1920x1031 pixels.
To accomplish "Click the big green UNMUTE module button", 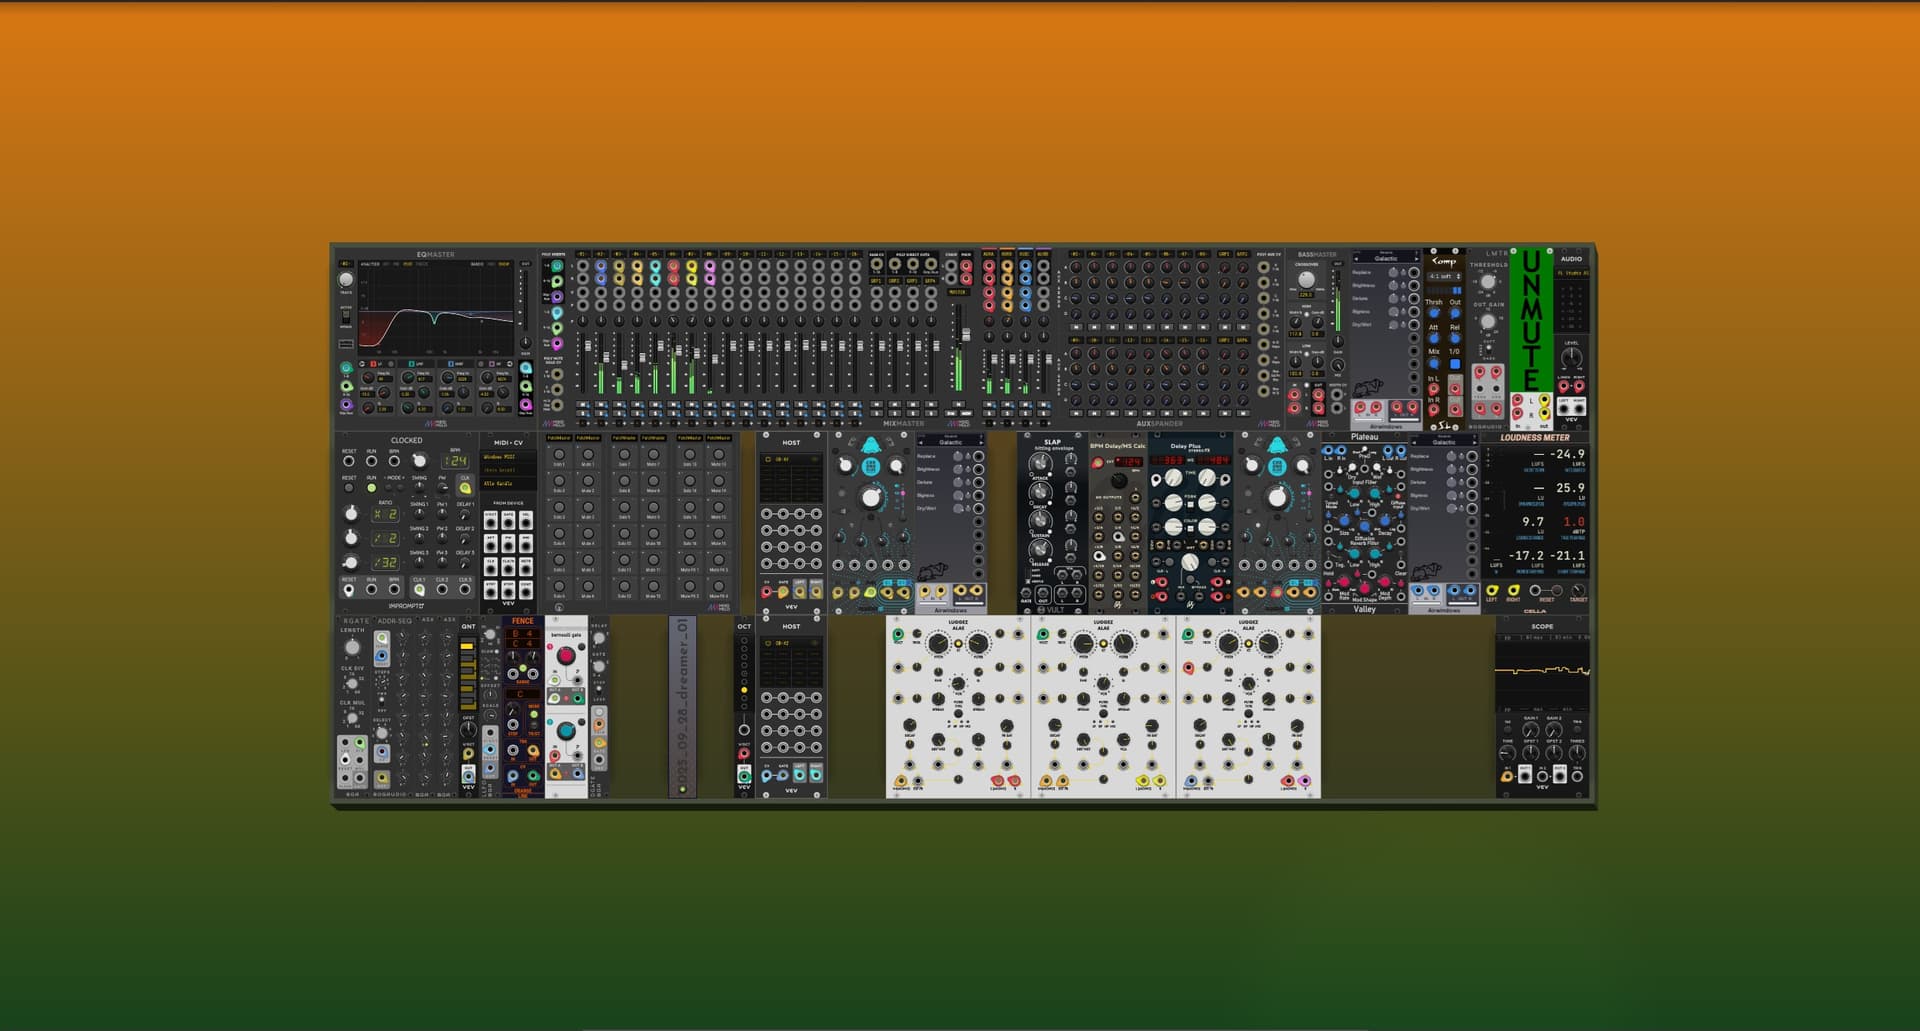I will (1530, 320).
